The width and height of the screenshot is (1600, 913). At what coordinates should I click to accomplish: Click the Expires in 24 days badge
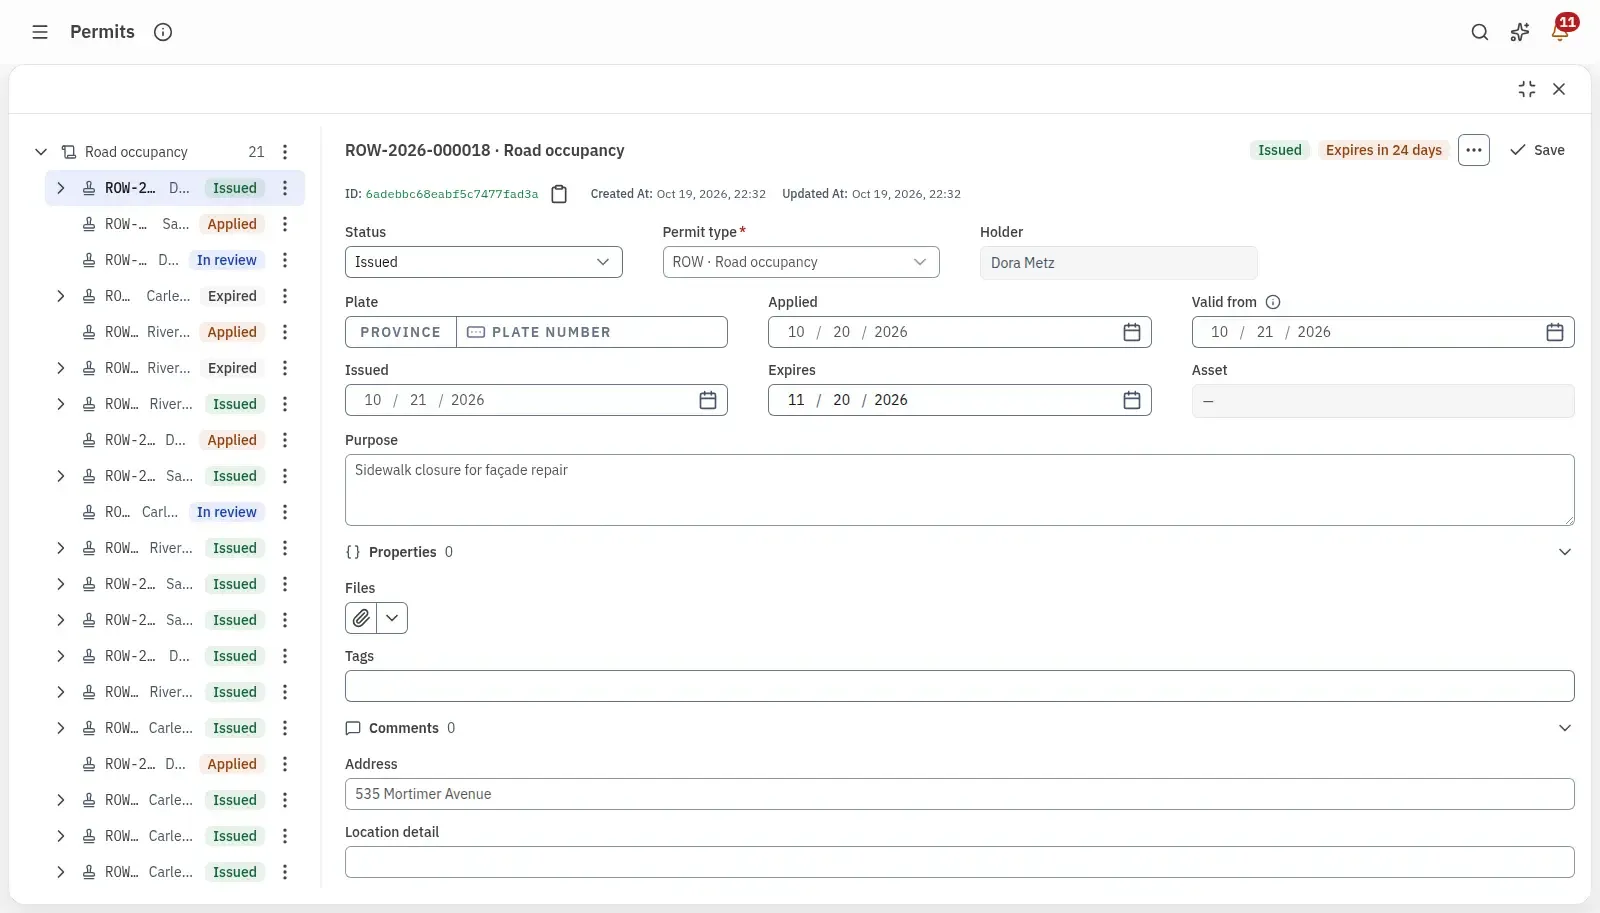tap(1384, 150)
